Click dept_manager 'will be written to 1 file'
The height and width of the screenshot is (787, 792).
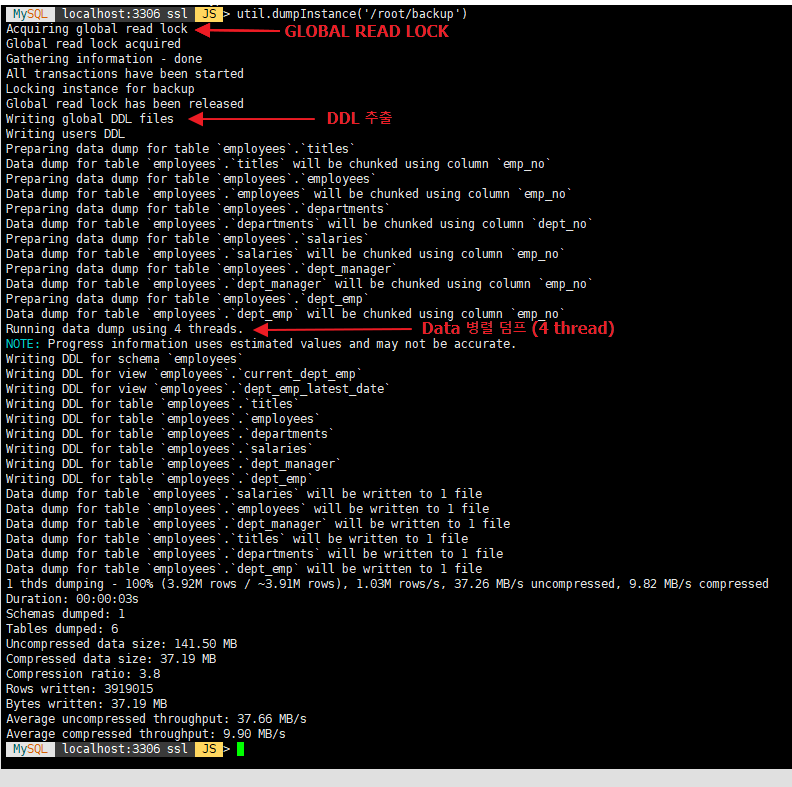[x=259, y=524]
